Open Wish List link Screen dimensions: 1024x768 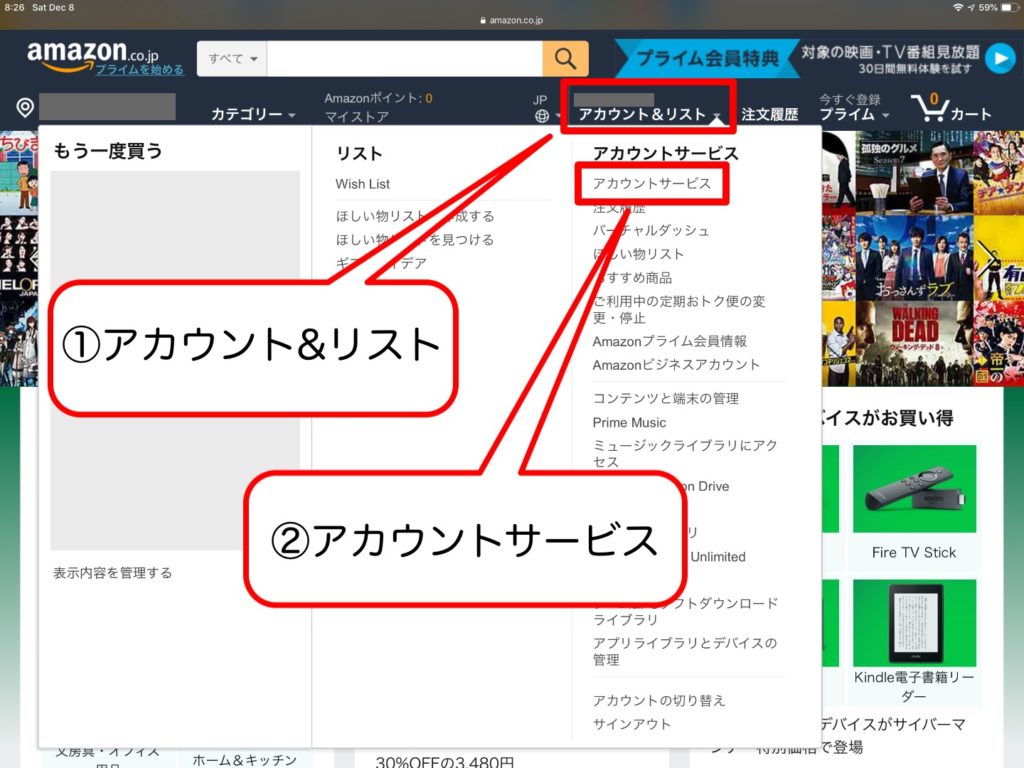(363, 184)
